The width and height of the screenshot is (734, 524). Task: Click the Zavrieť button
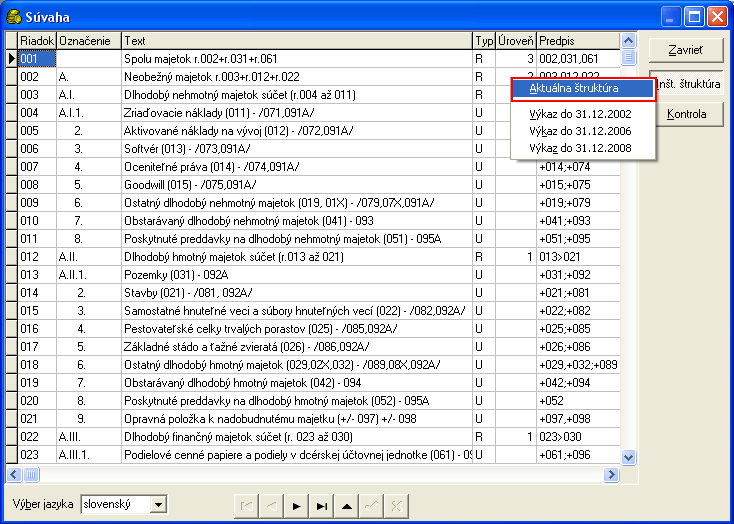[x=686, y=50]
